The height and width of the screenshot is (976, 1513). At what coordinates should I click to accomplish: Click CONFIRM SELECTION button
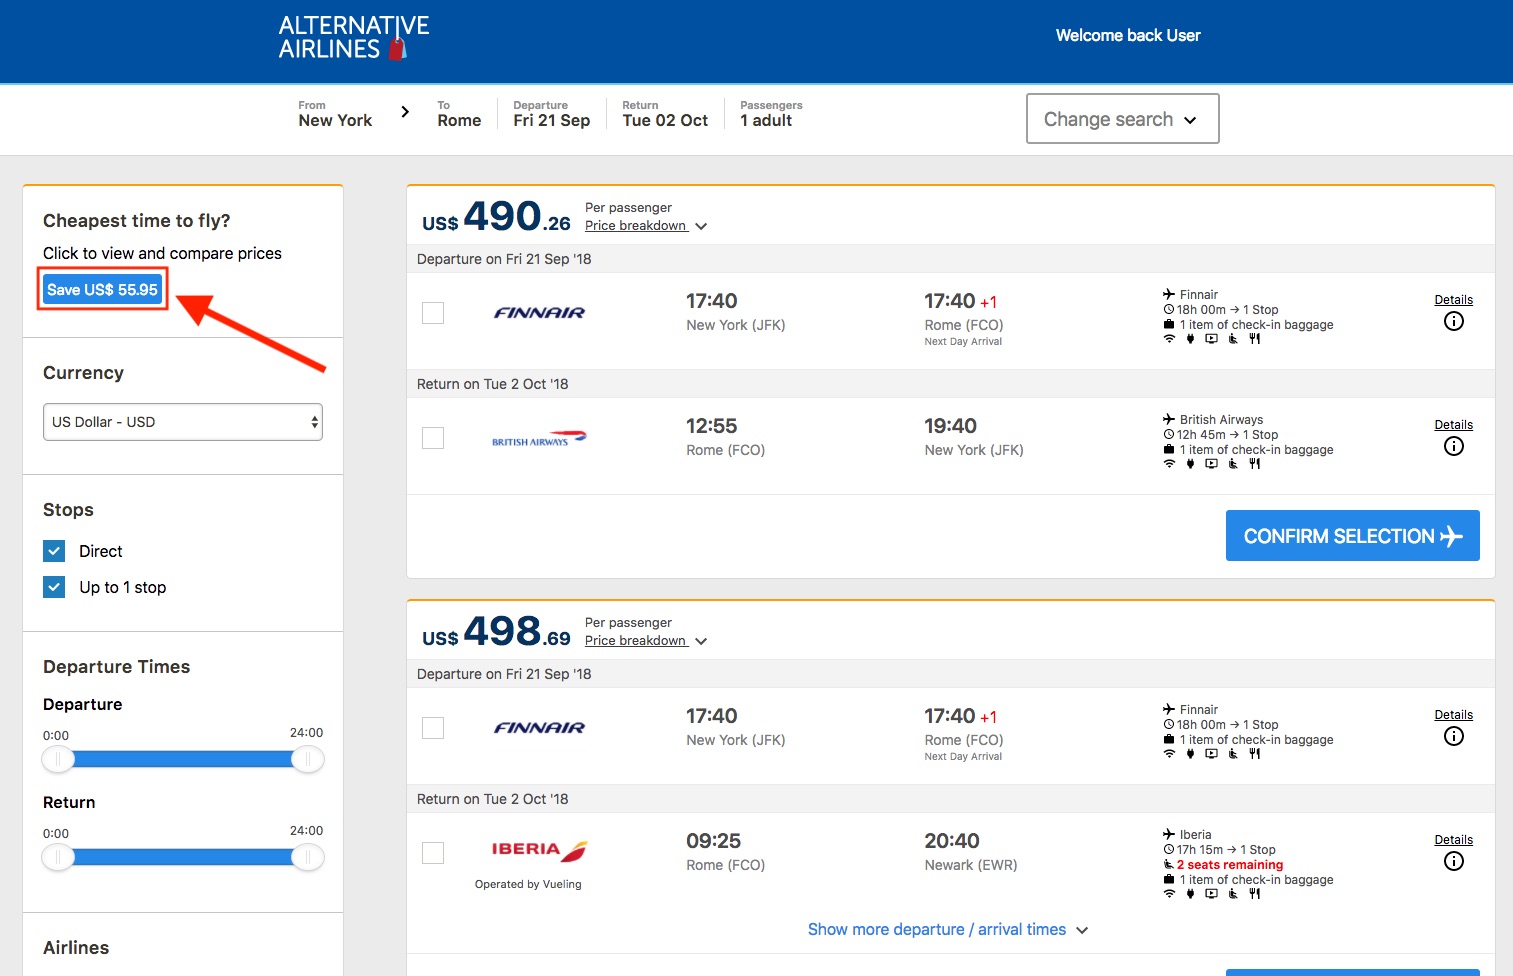pos(1353,536)
